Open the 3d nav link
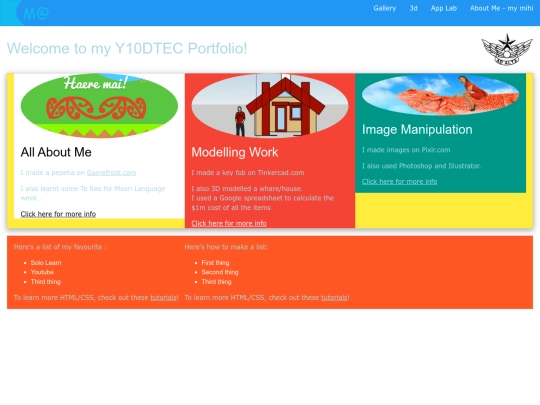 (413, 8)
